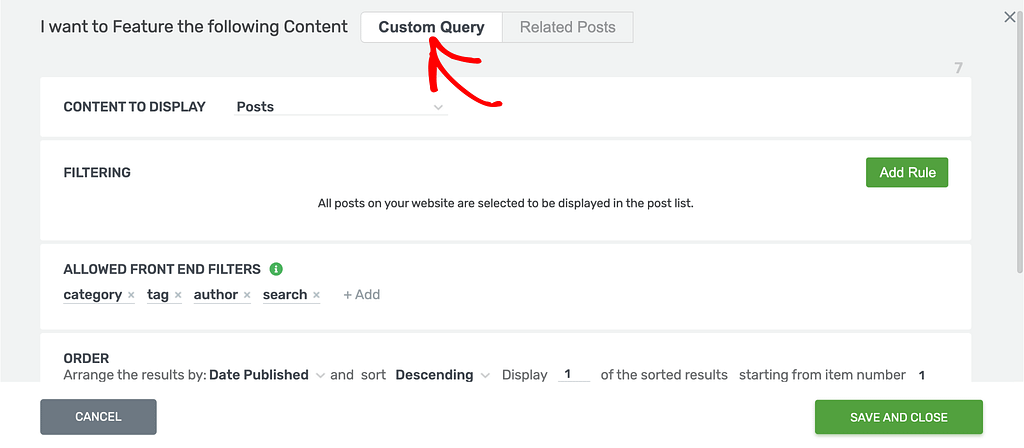Open the Content to Display dropdown
Screen dimensions: 1024x448
[x=340, y=106]
